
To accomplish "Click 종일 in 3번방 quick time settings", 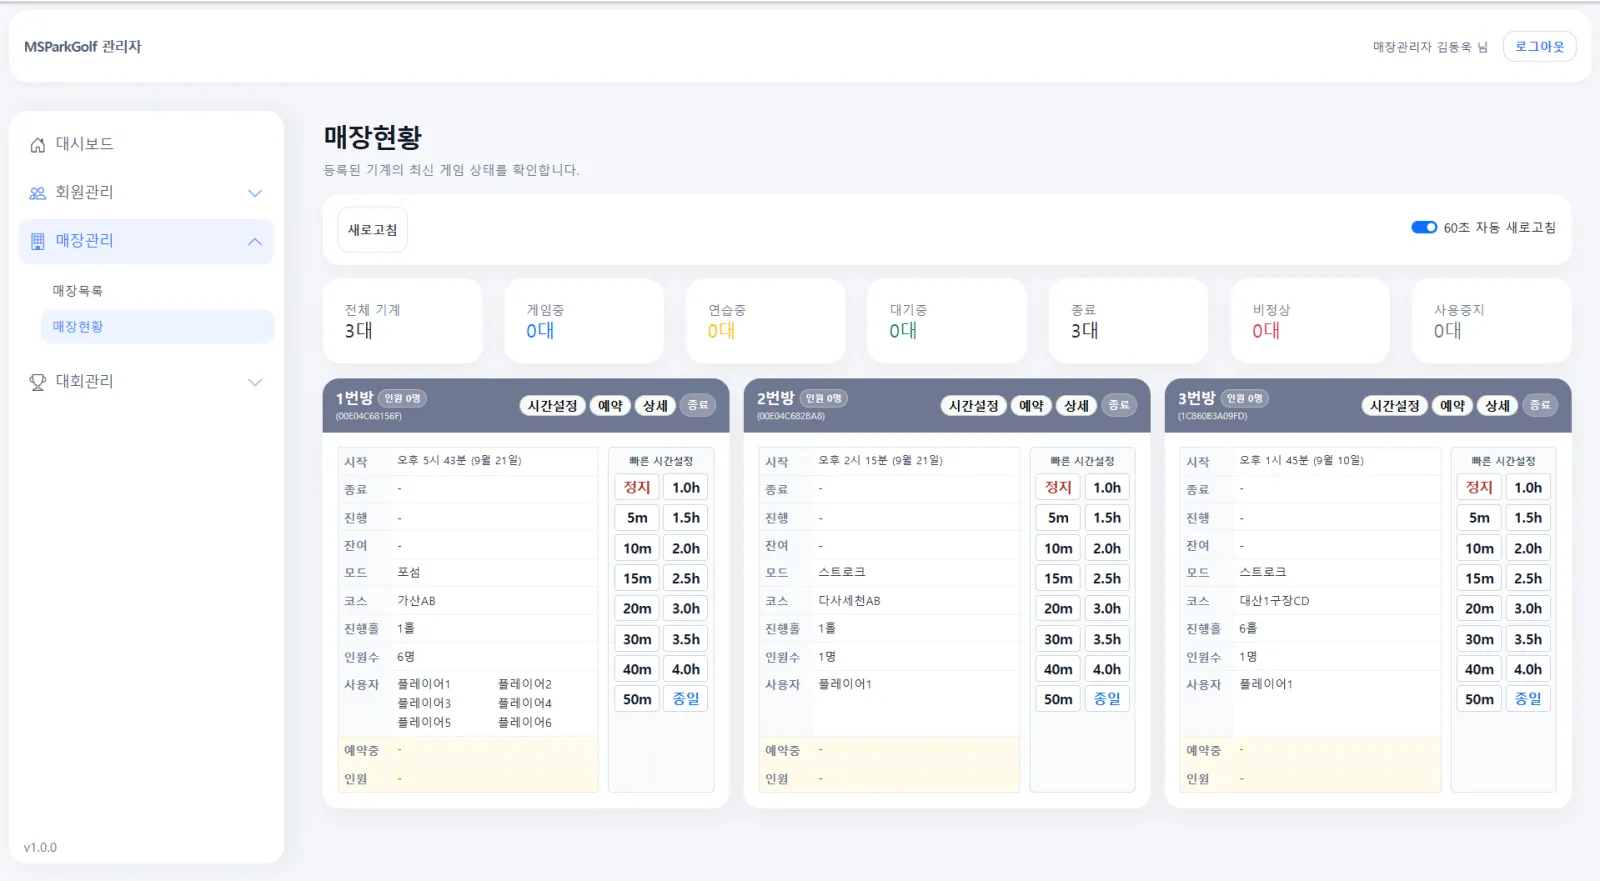I will [1528, 699].
